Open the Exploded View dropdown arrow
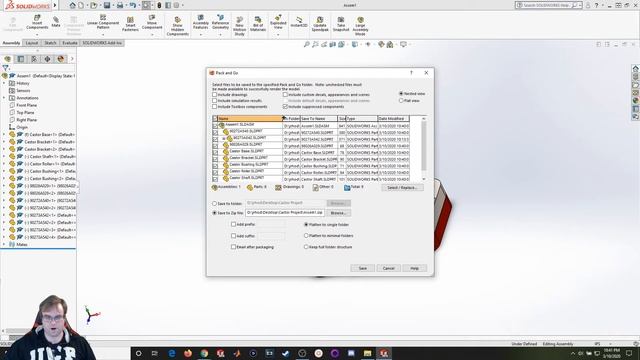The height and width of the screenshot is (360, 640). pos(278,34)
